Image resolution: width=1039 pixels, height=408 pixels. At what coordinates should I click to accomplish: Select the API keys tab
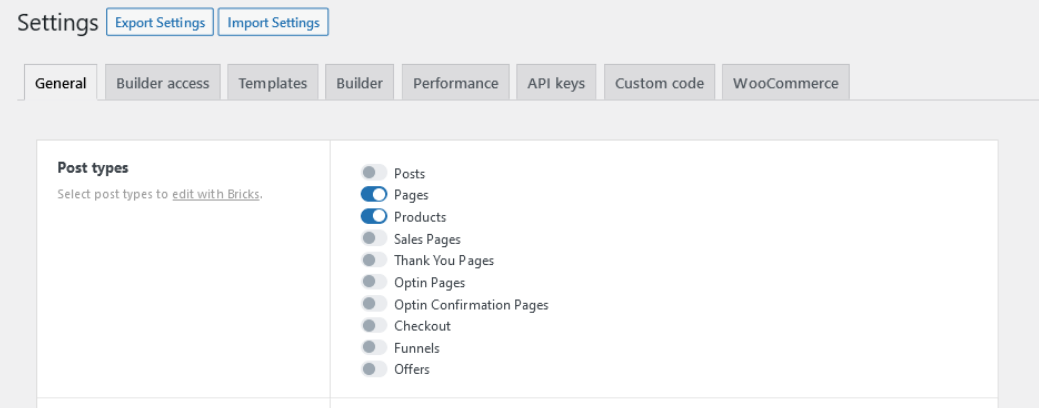556,83
